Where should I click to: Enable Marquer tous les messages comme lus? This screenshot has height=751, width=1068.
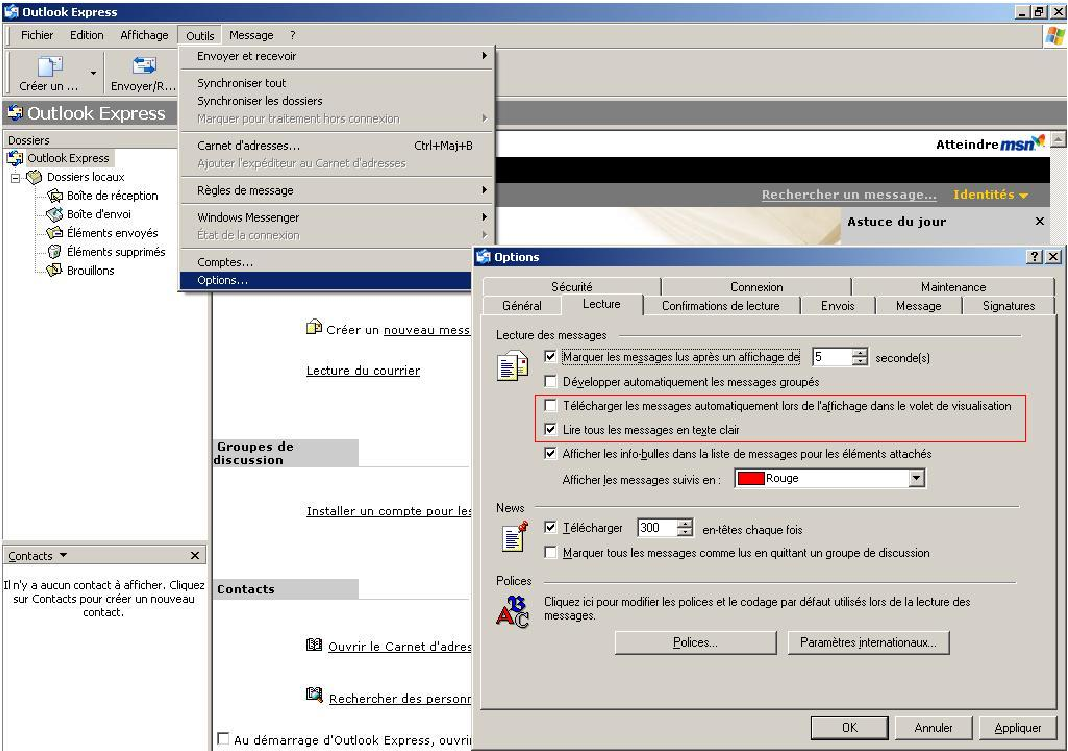[x=550, y=553]
